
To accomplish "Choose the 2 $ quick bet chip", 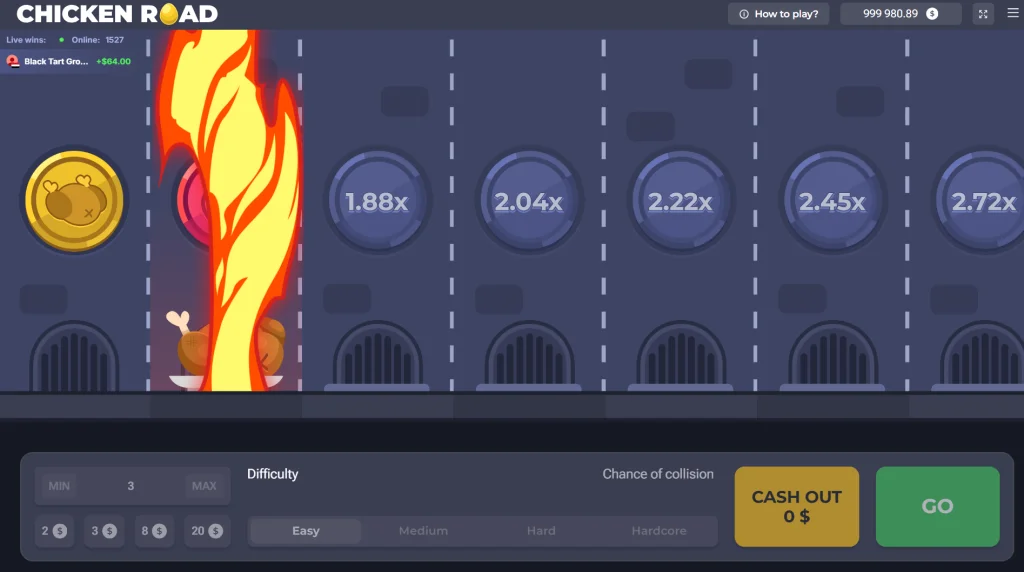I will pos(54,531).
